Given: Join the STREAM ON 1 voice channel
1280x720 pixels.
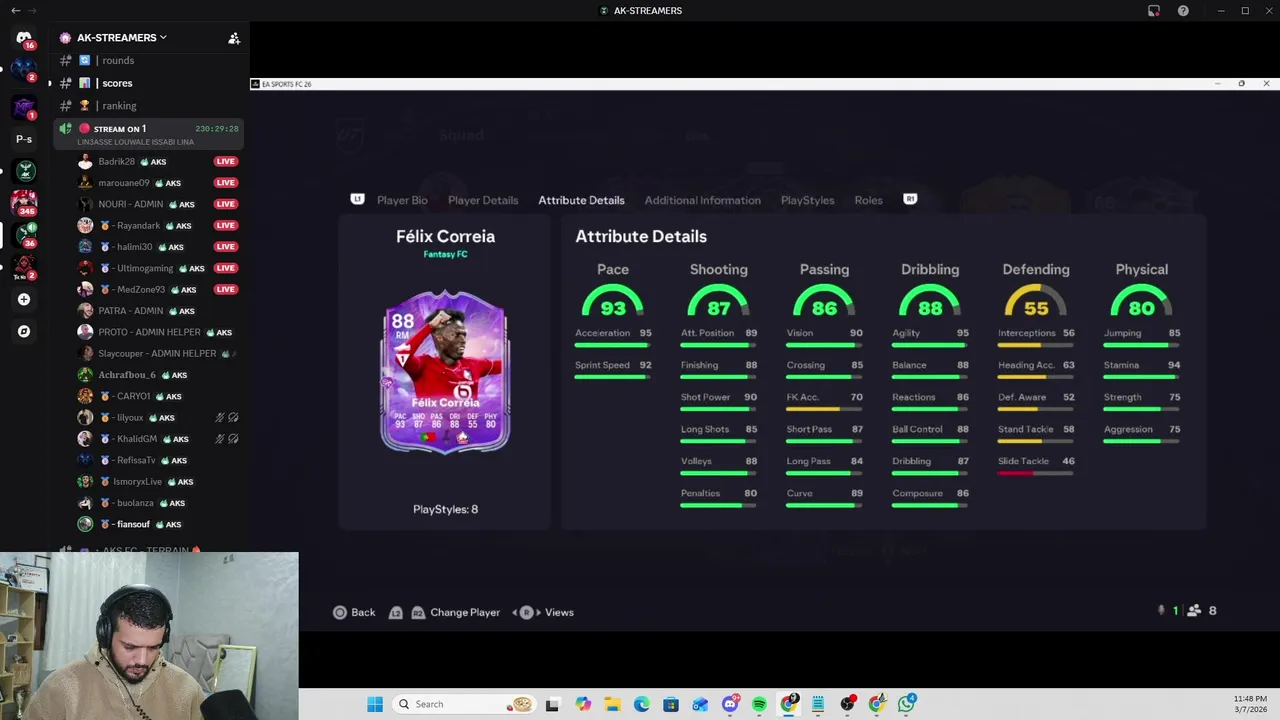Looking at the screenshot, I should point(150,134).
